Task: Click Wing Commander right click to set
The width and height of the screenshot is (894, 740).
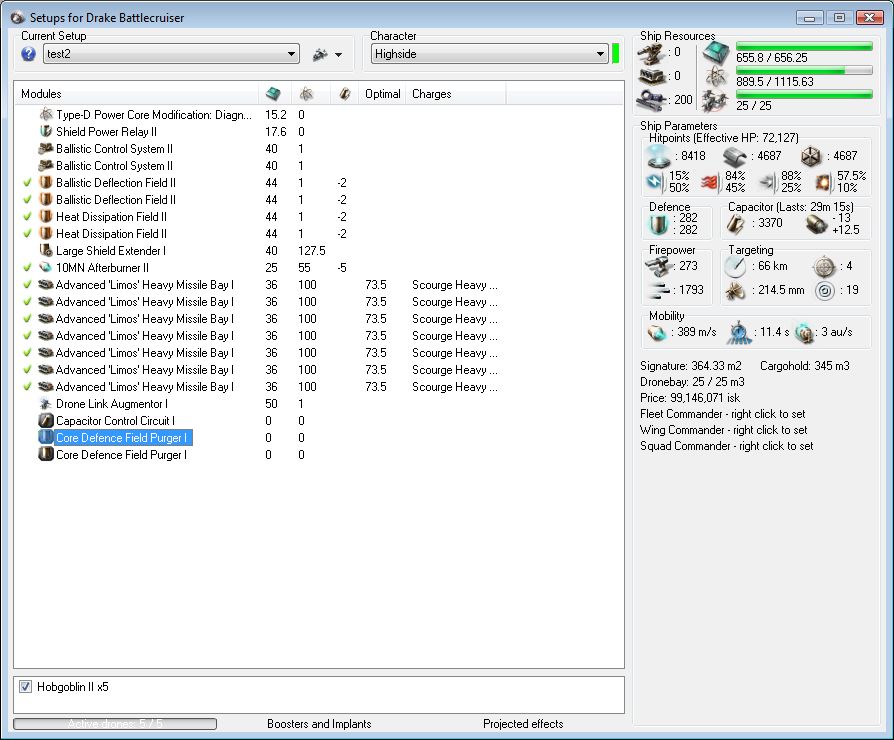Action: (x=724, y=430)
